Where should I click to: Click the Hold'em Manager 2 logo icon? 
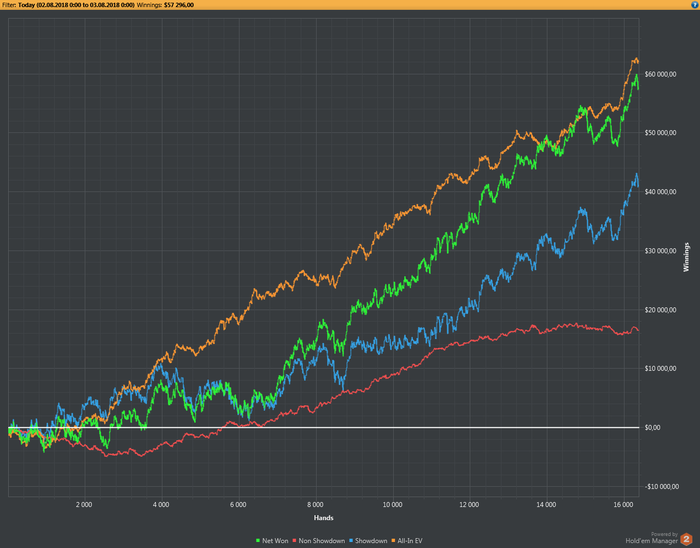[686, 539]
